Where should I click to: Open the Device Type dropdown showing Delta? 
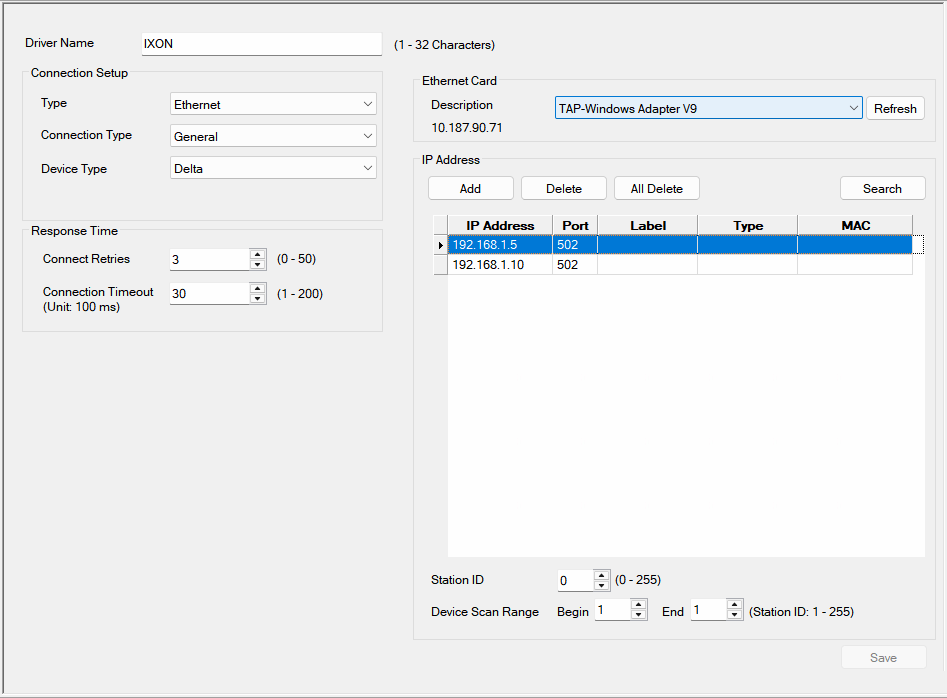pos(273,168)
